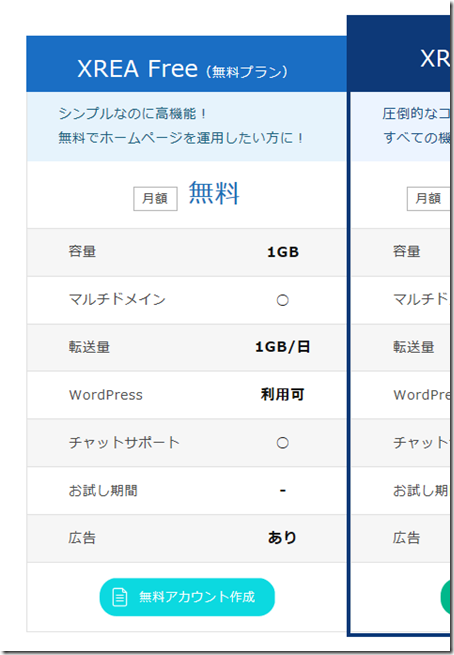
Task: Click the XREA Free (無料プラン) header
Action: [x=186, y=64]
